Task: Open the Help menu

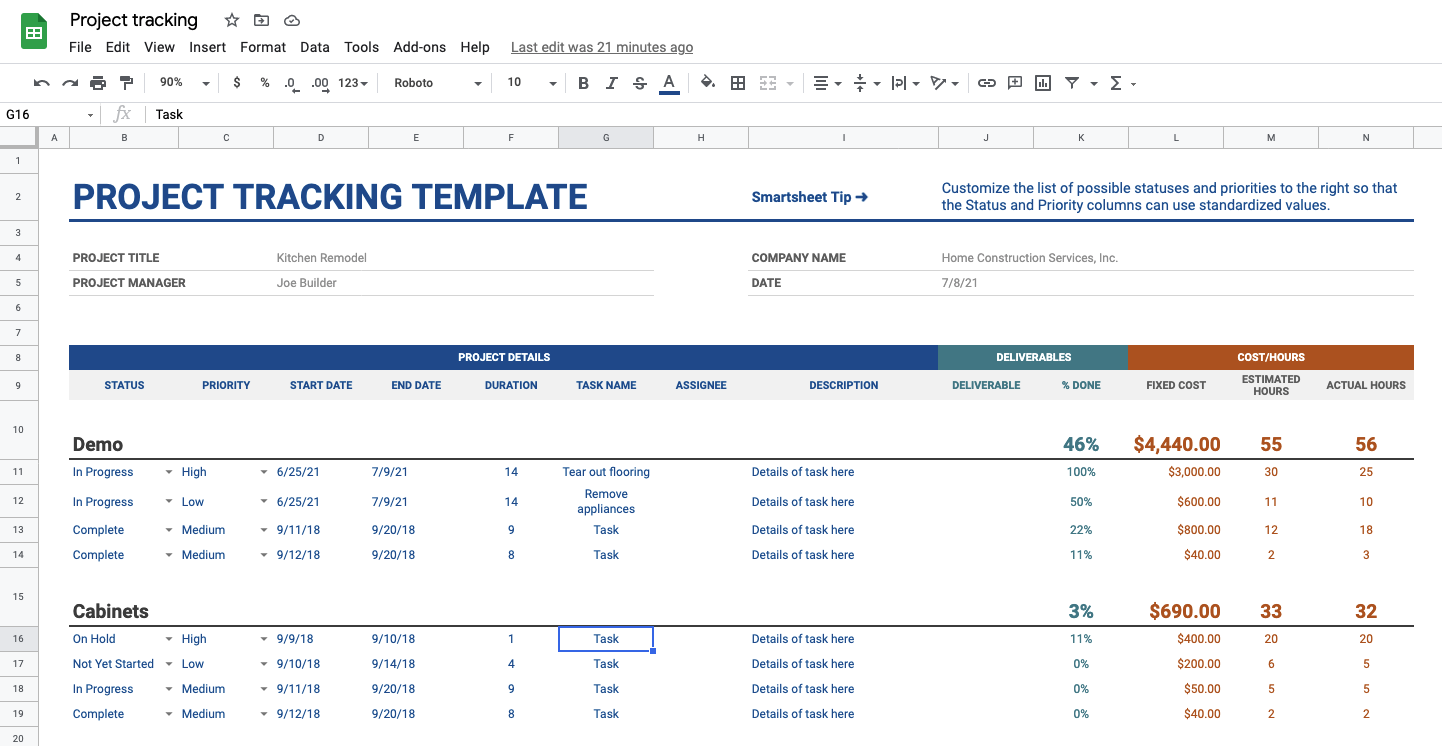Action: (475, 47)
